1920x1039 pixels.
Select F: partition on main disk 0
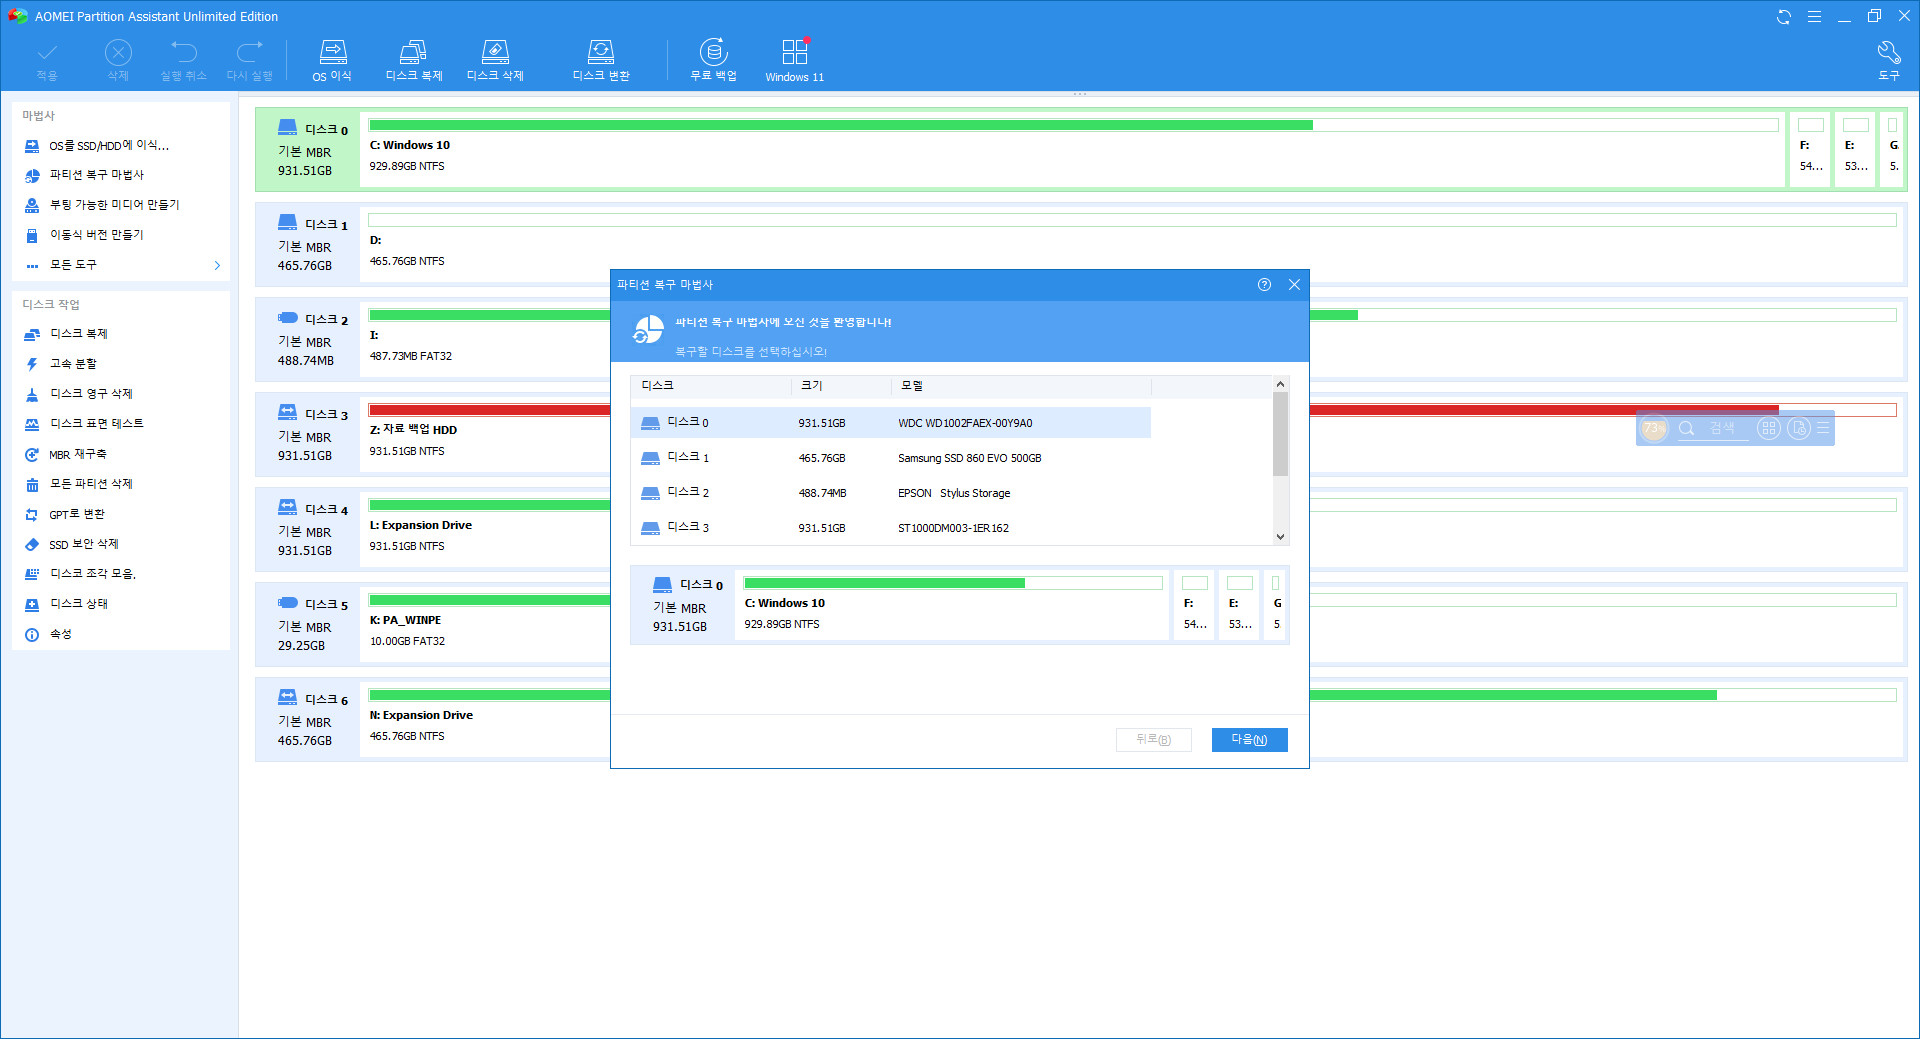[x=1810, y=149]
